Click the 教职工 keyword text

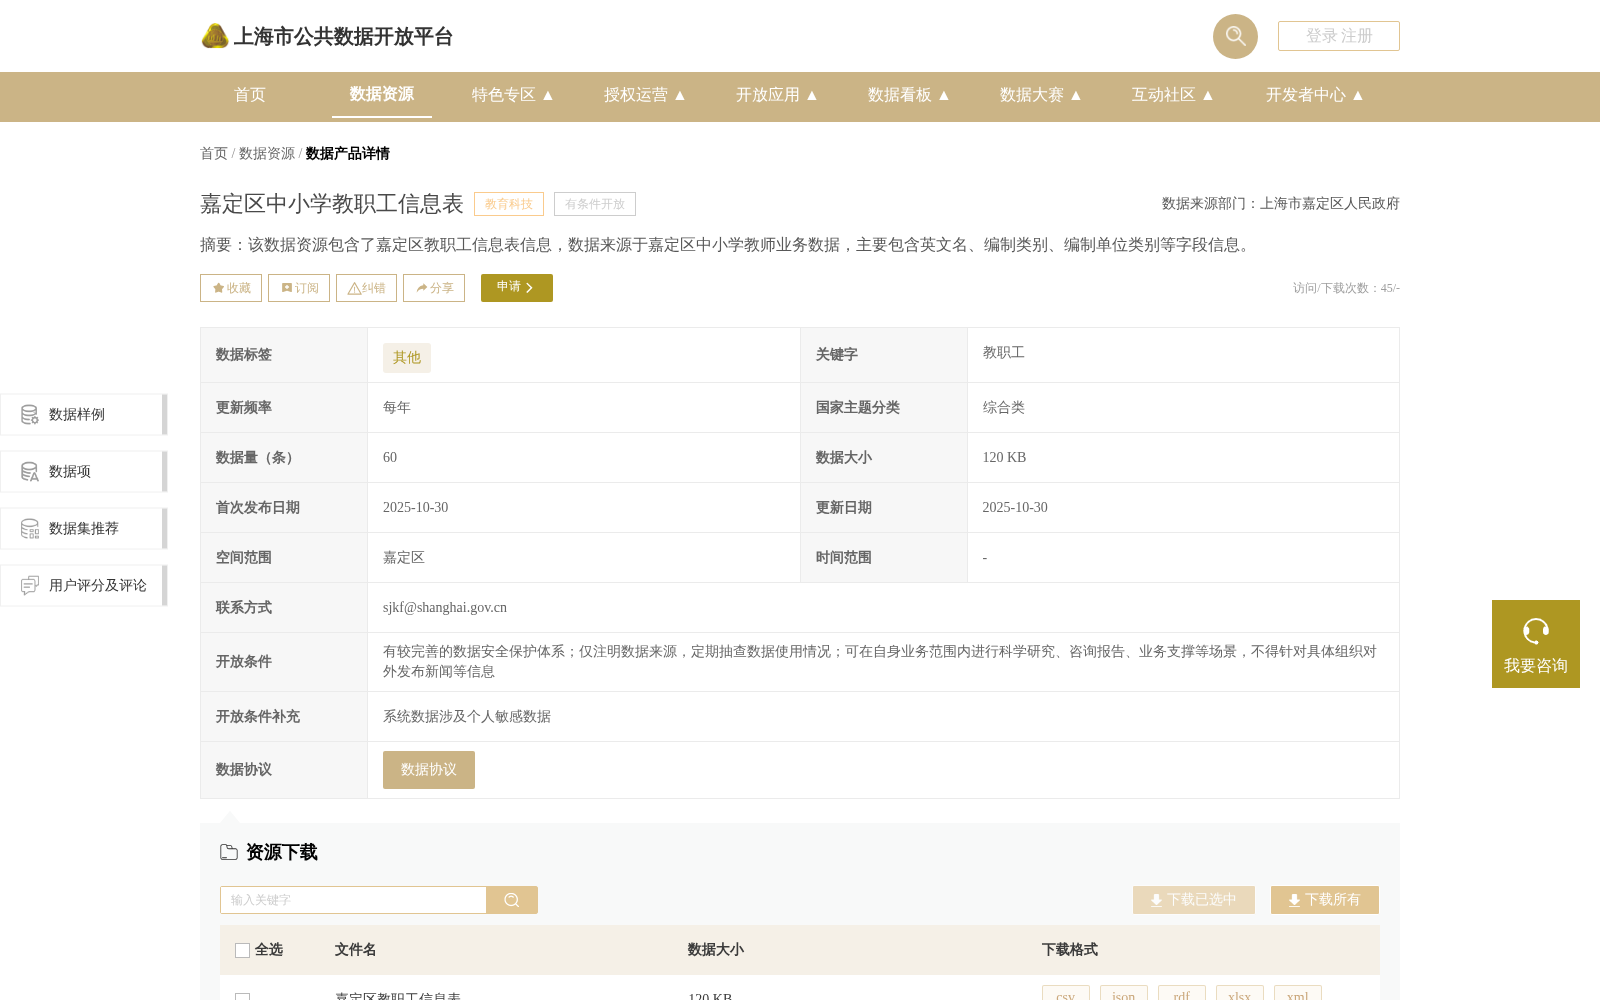tap(1003, 353)
